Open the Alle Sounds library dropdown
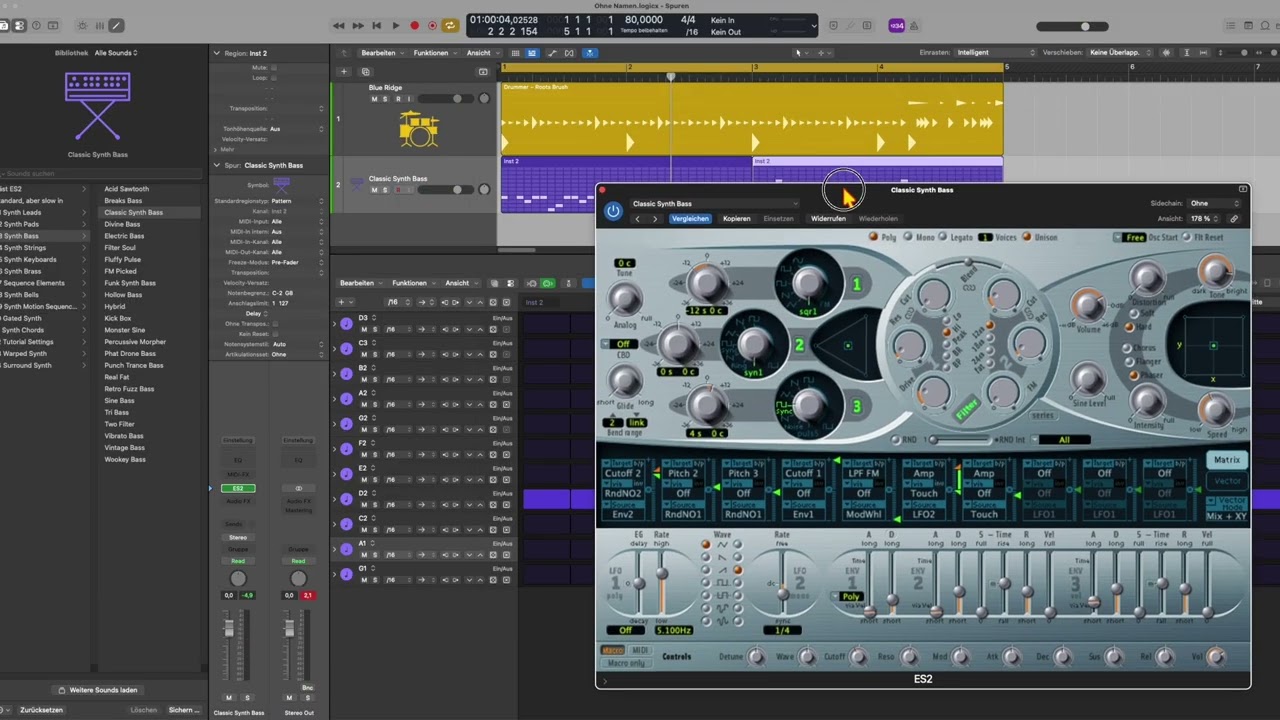The width and height of the screenshot is (1280, 720). tap(116, 53)
